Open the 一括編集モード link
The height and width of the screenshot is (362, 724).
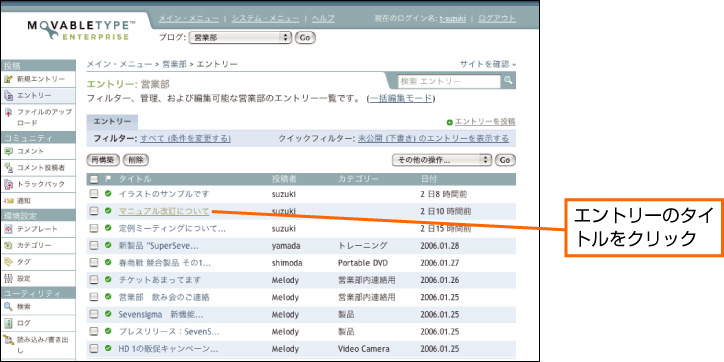[x=401, y=98]
